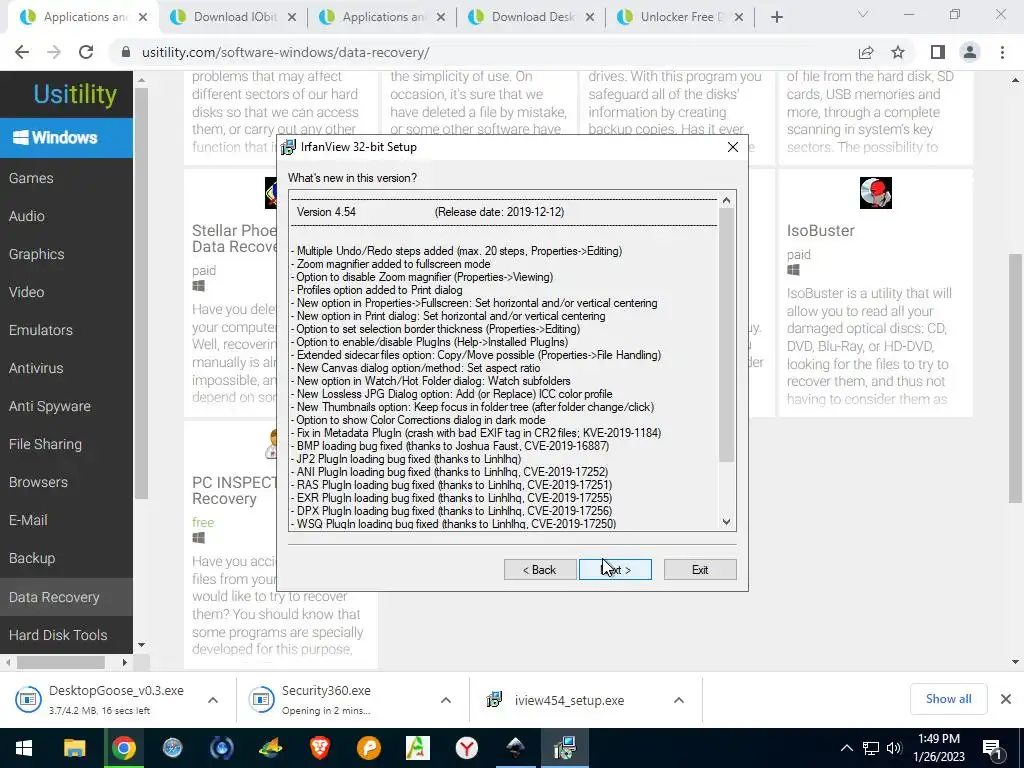Reload the current Chrome page
1024x768 pixels.
tap(86, 52)
